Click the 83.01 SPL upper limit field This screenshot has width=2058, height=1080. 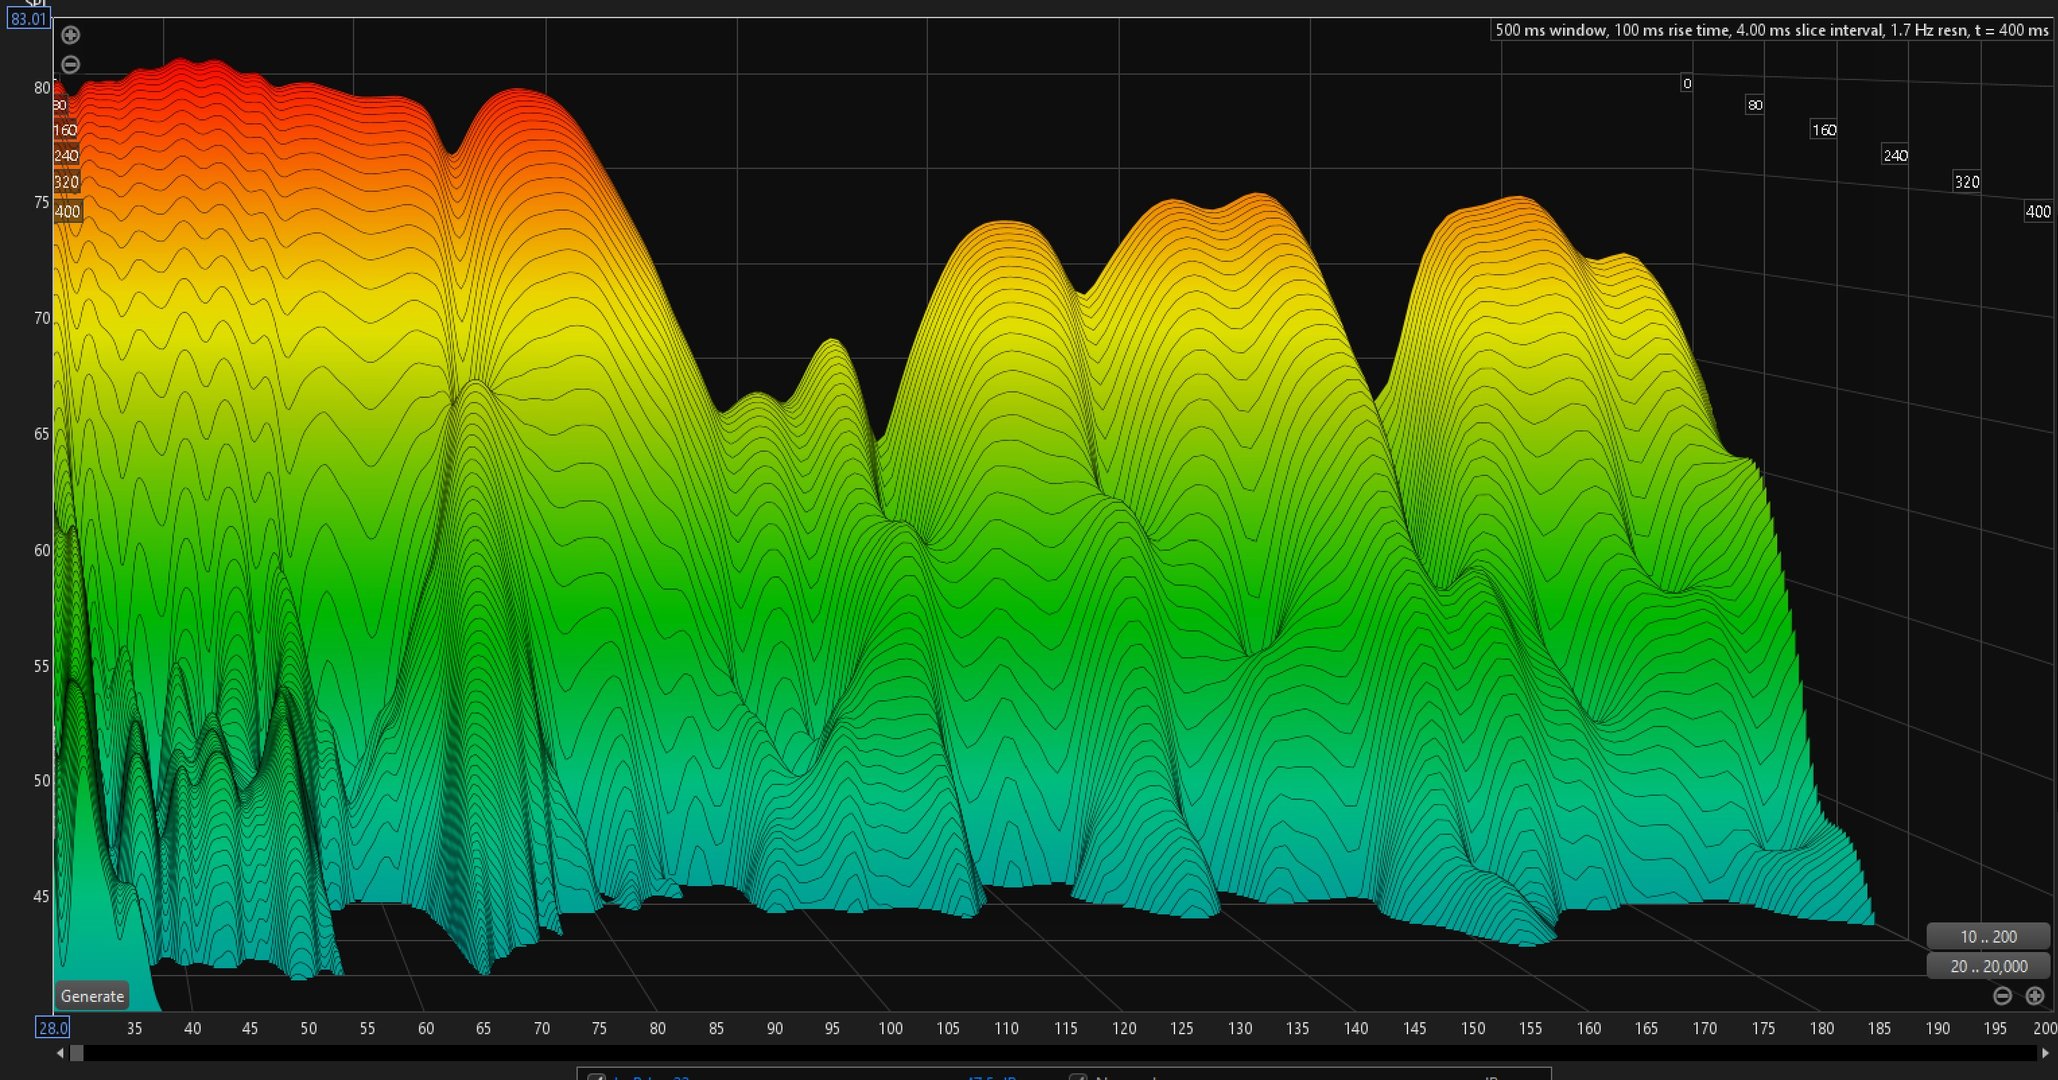point(28,19)
